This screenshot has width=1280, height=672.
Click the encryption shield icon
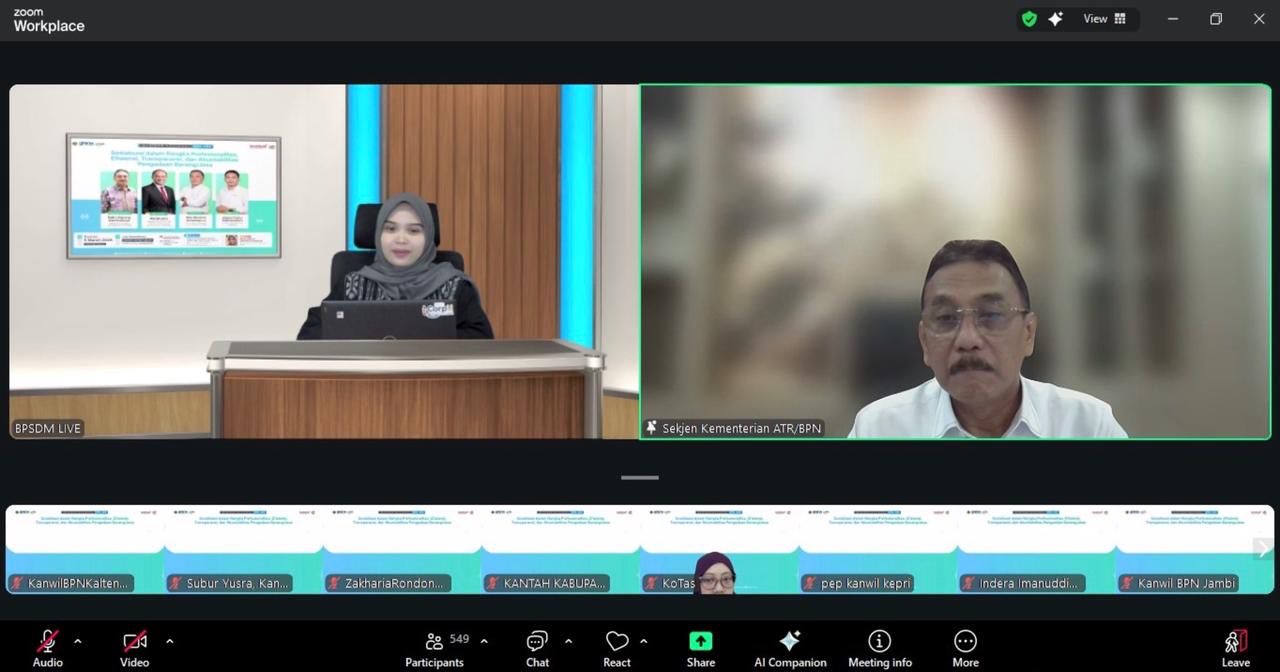point(1029,18)
